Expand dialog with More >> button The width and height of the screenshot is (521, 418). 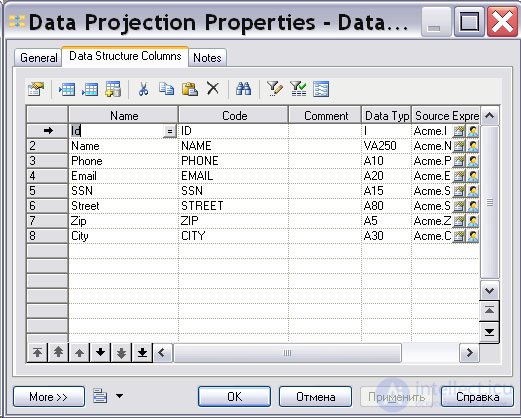(x=49, y=397)
